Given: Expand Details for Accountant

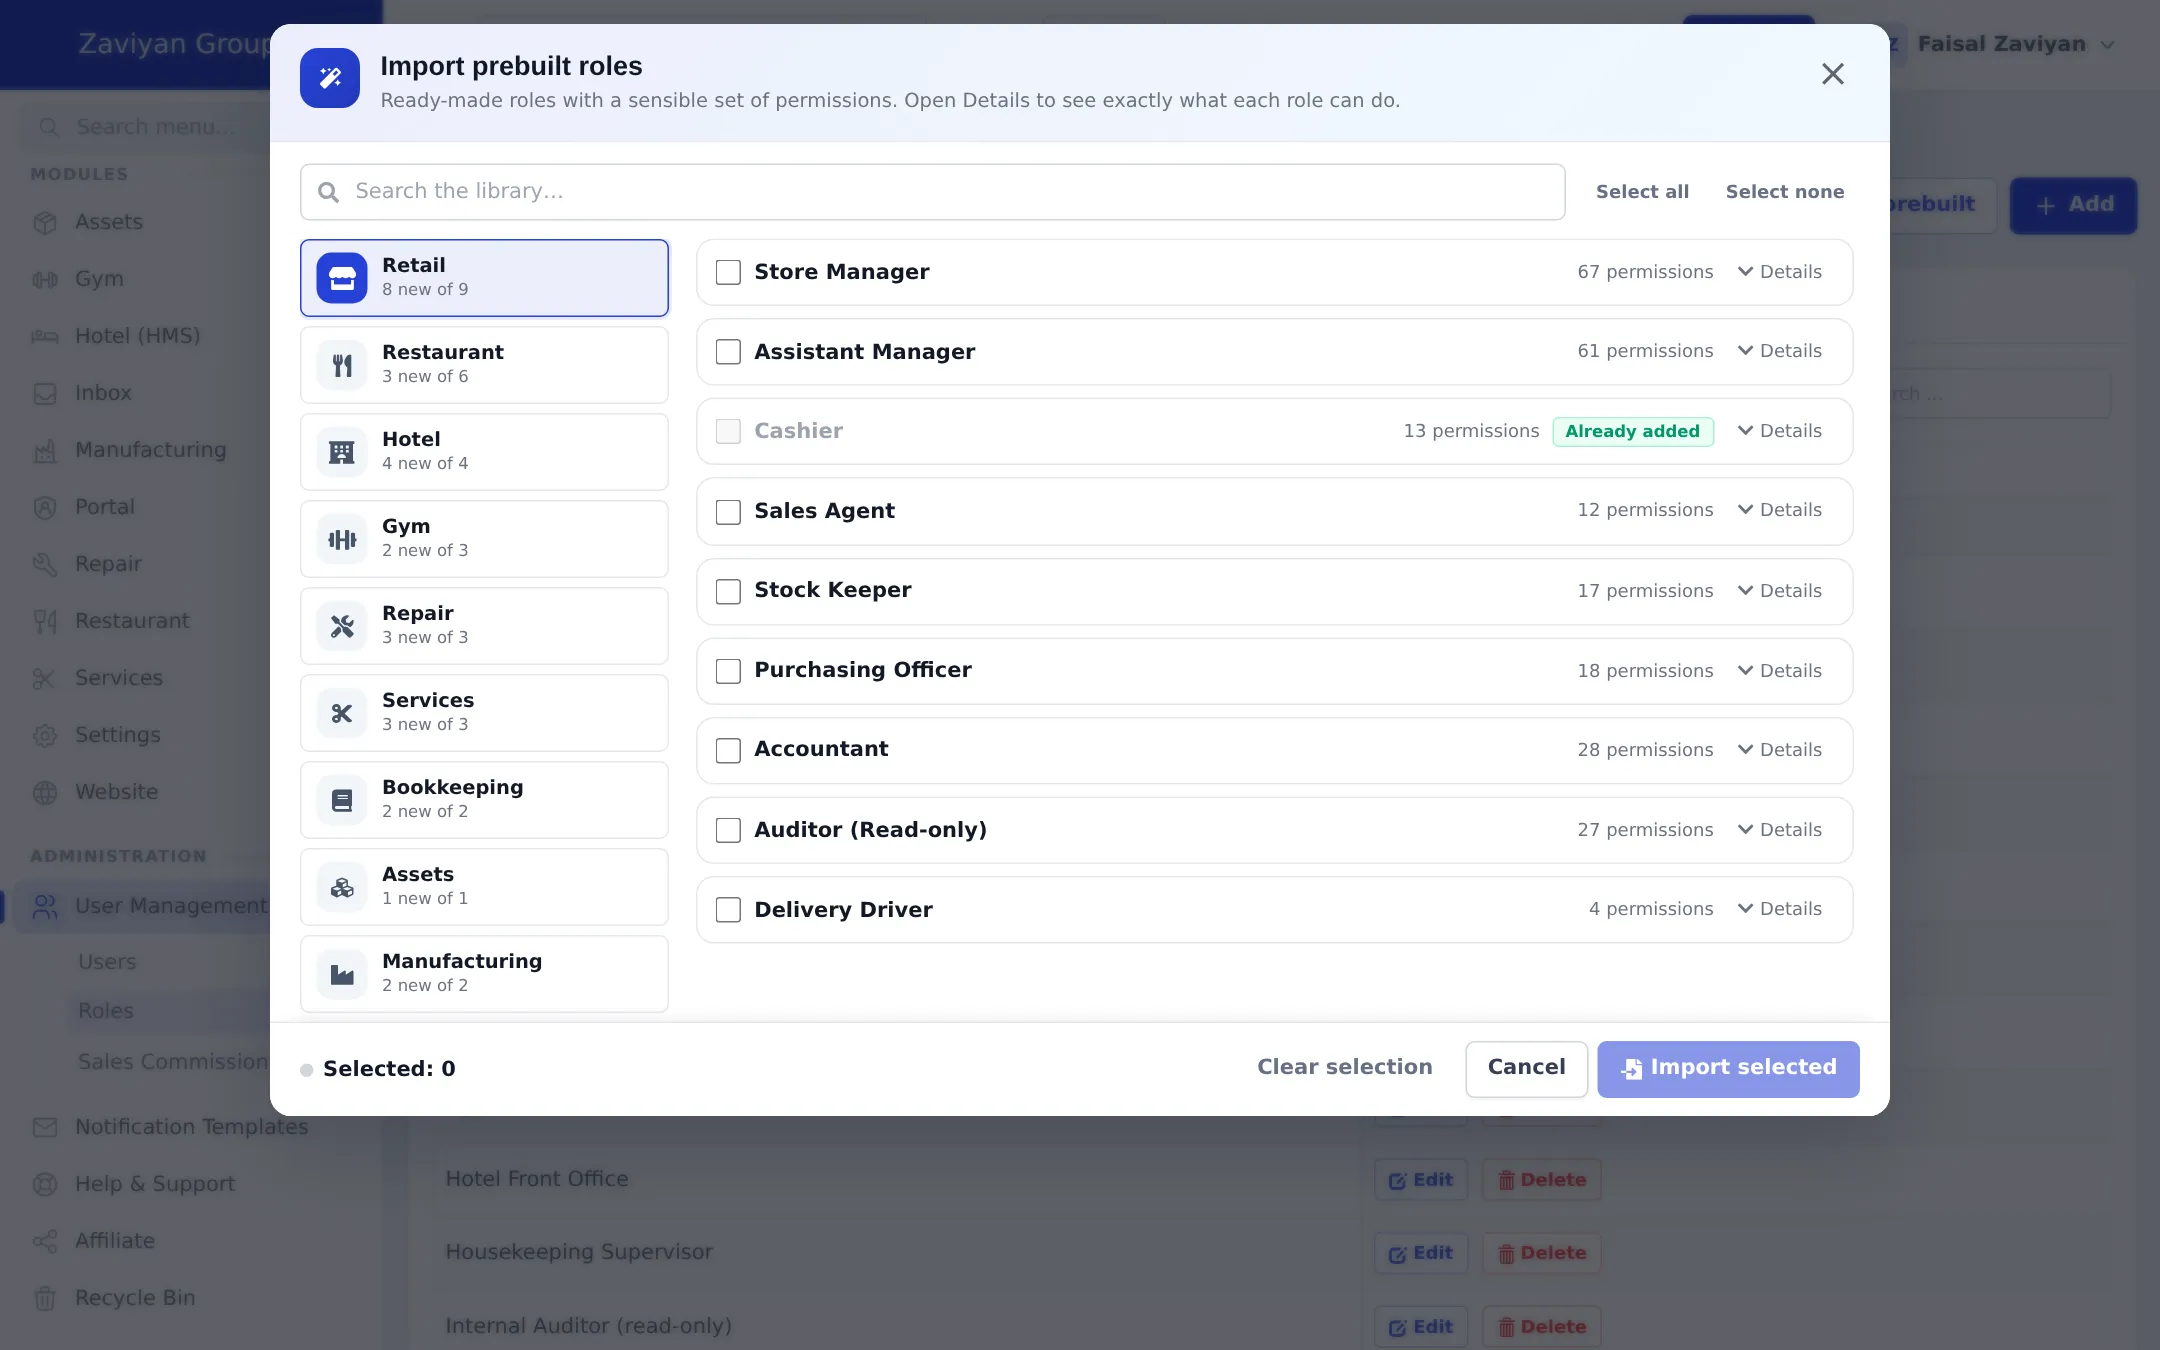Looking at the screenshot, I should tap(1780, 750).
